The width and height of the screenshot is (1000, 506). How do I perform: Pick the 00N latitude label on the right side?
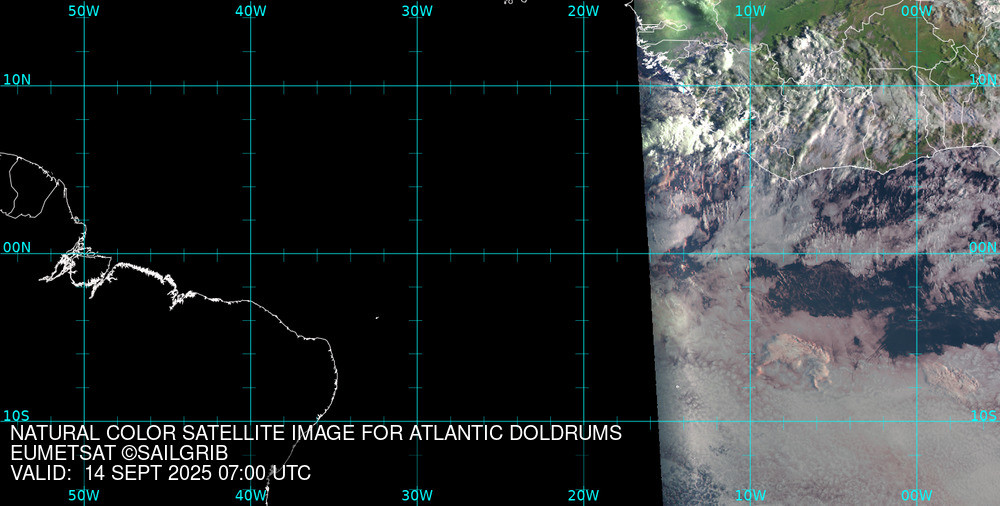983,248
